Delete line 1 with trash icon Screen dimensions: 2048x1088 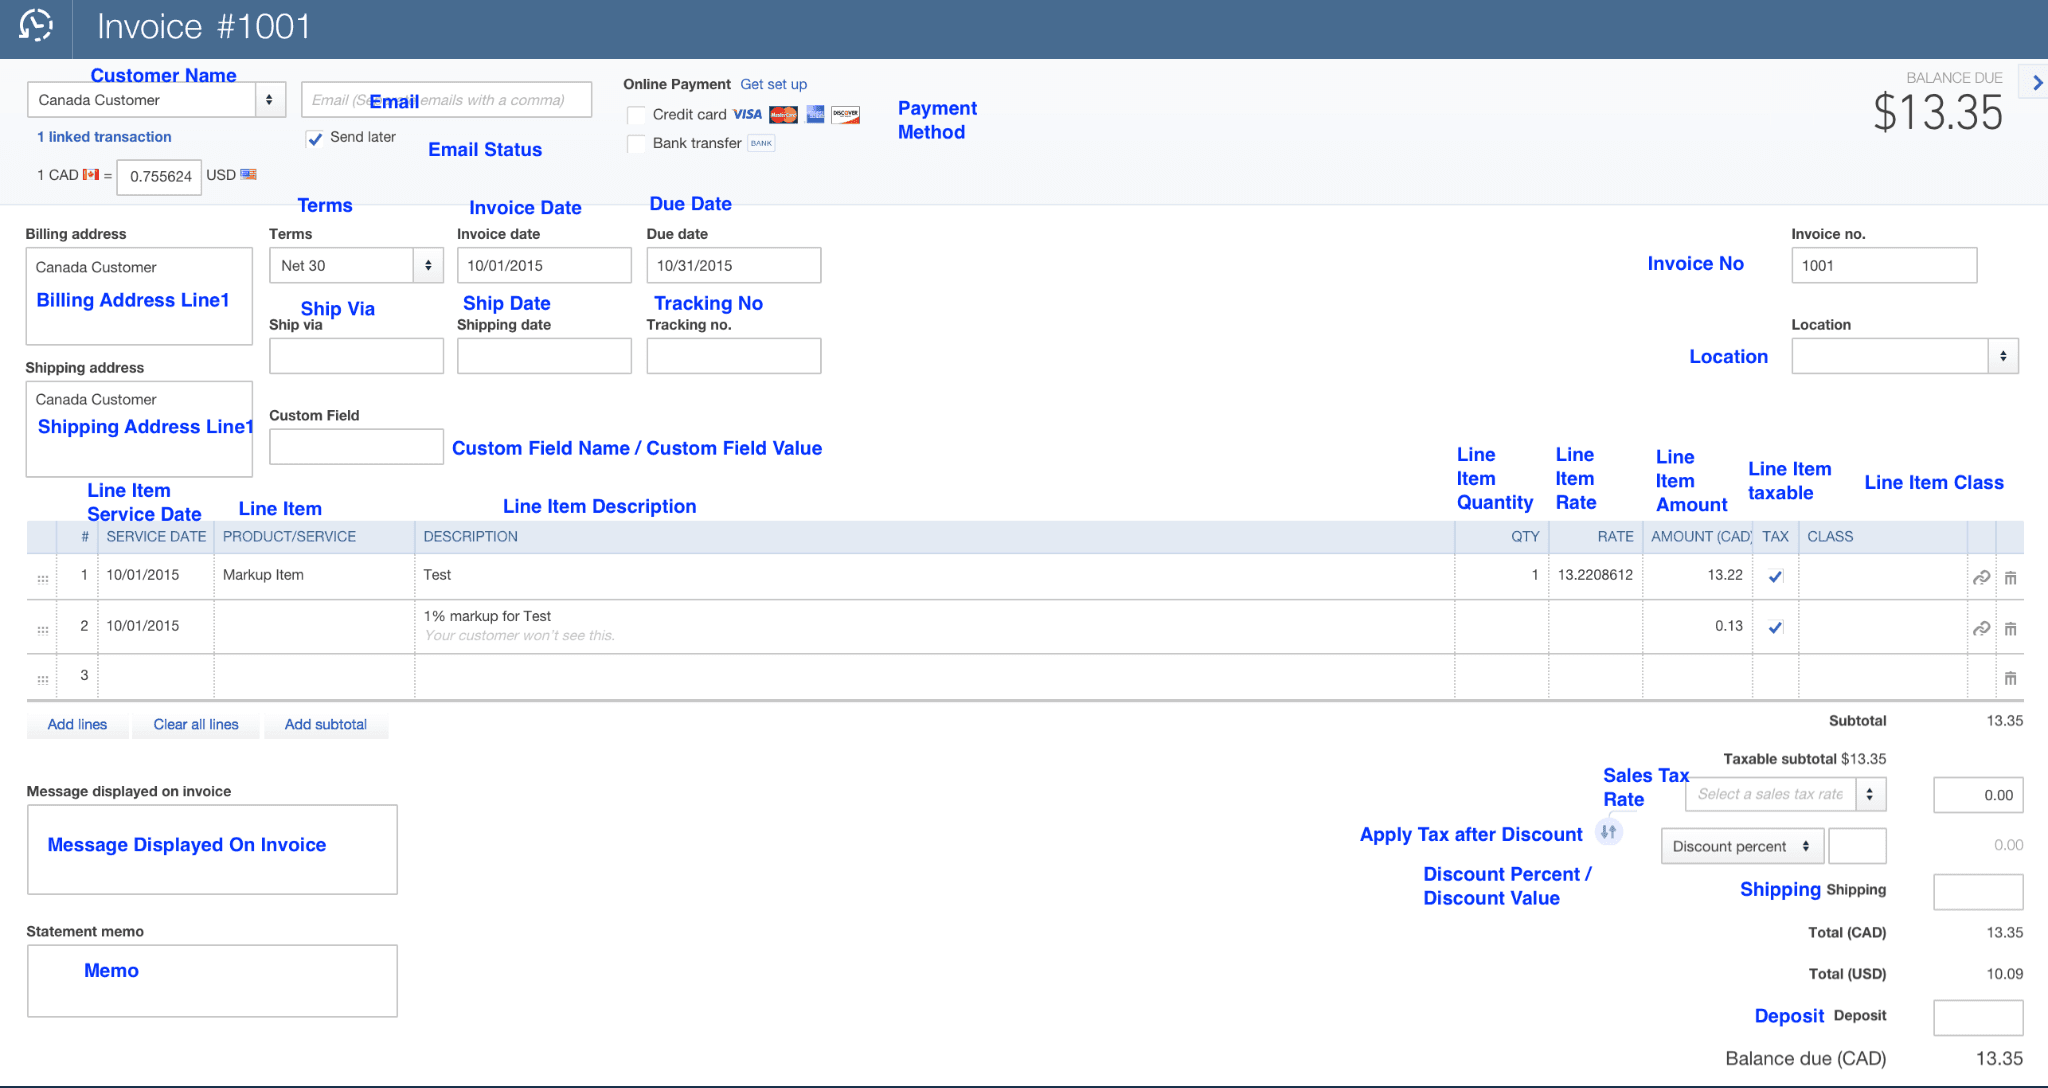tap(2010, 578)
